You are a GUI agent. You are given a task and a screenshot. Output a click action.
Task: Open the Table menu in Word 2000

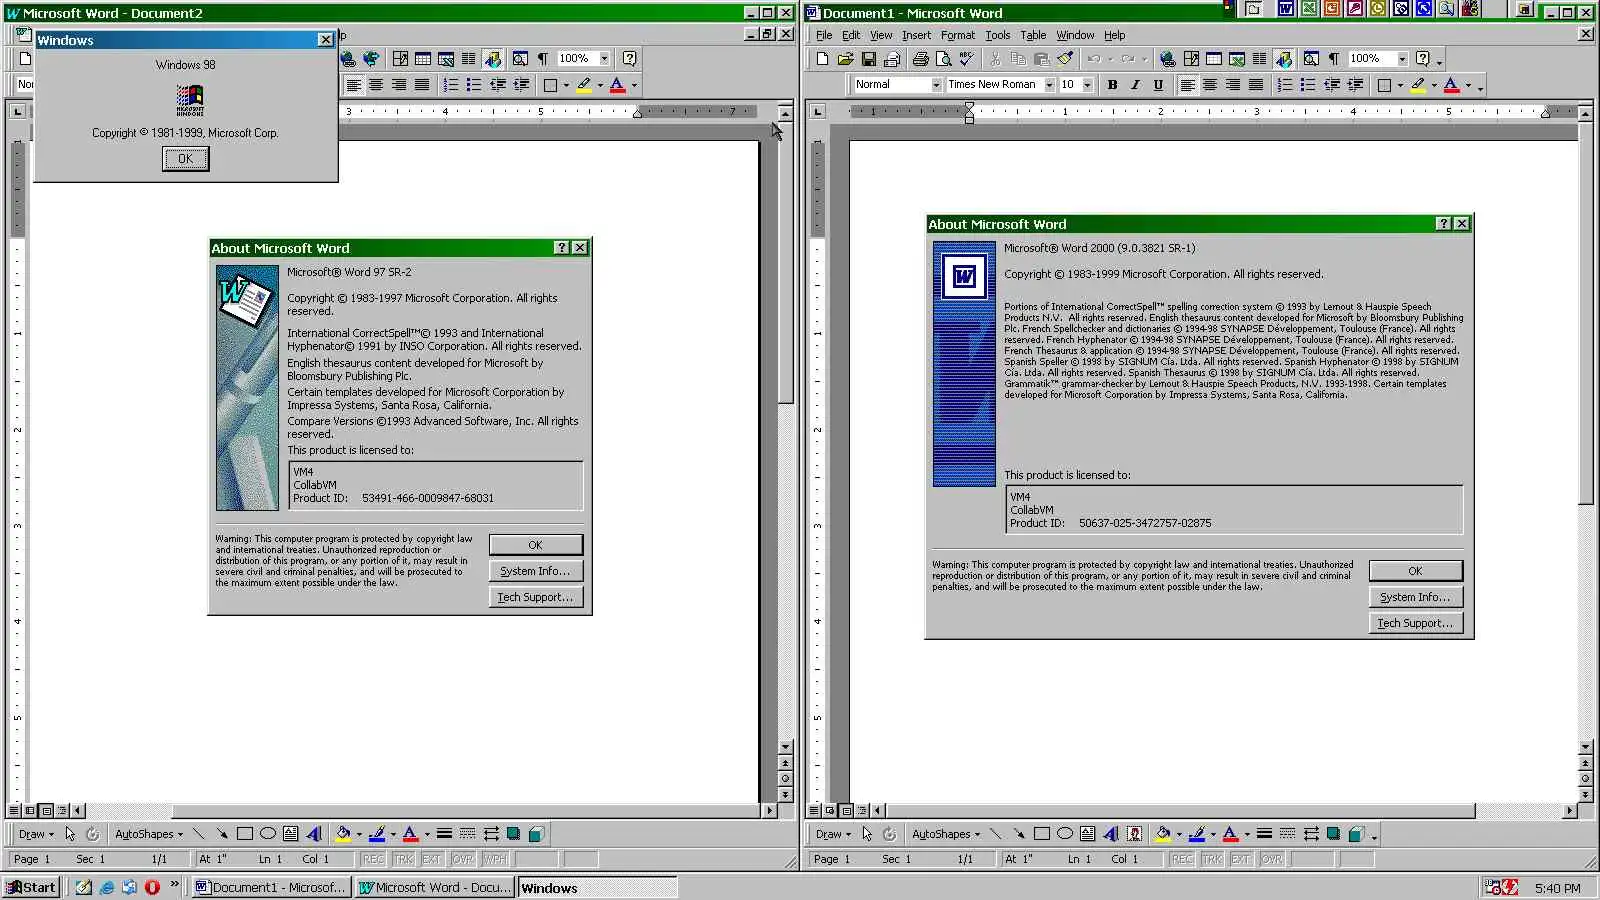pyautogui.click(x=1033, y=35)
